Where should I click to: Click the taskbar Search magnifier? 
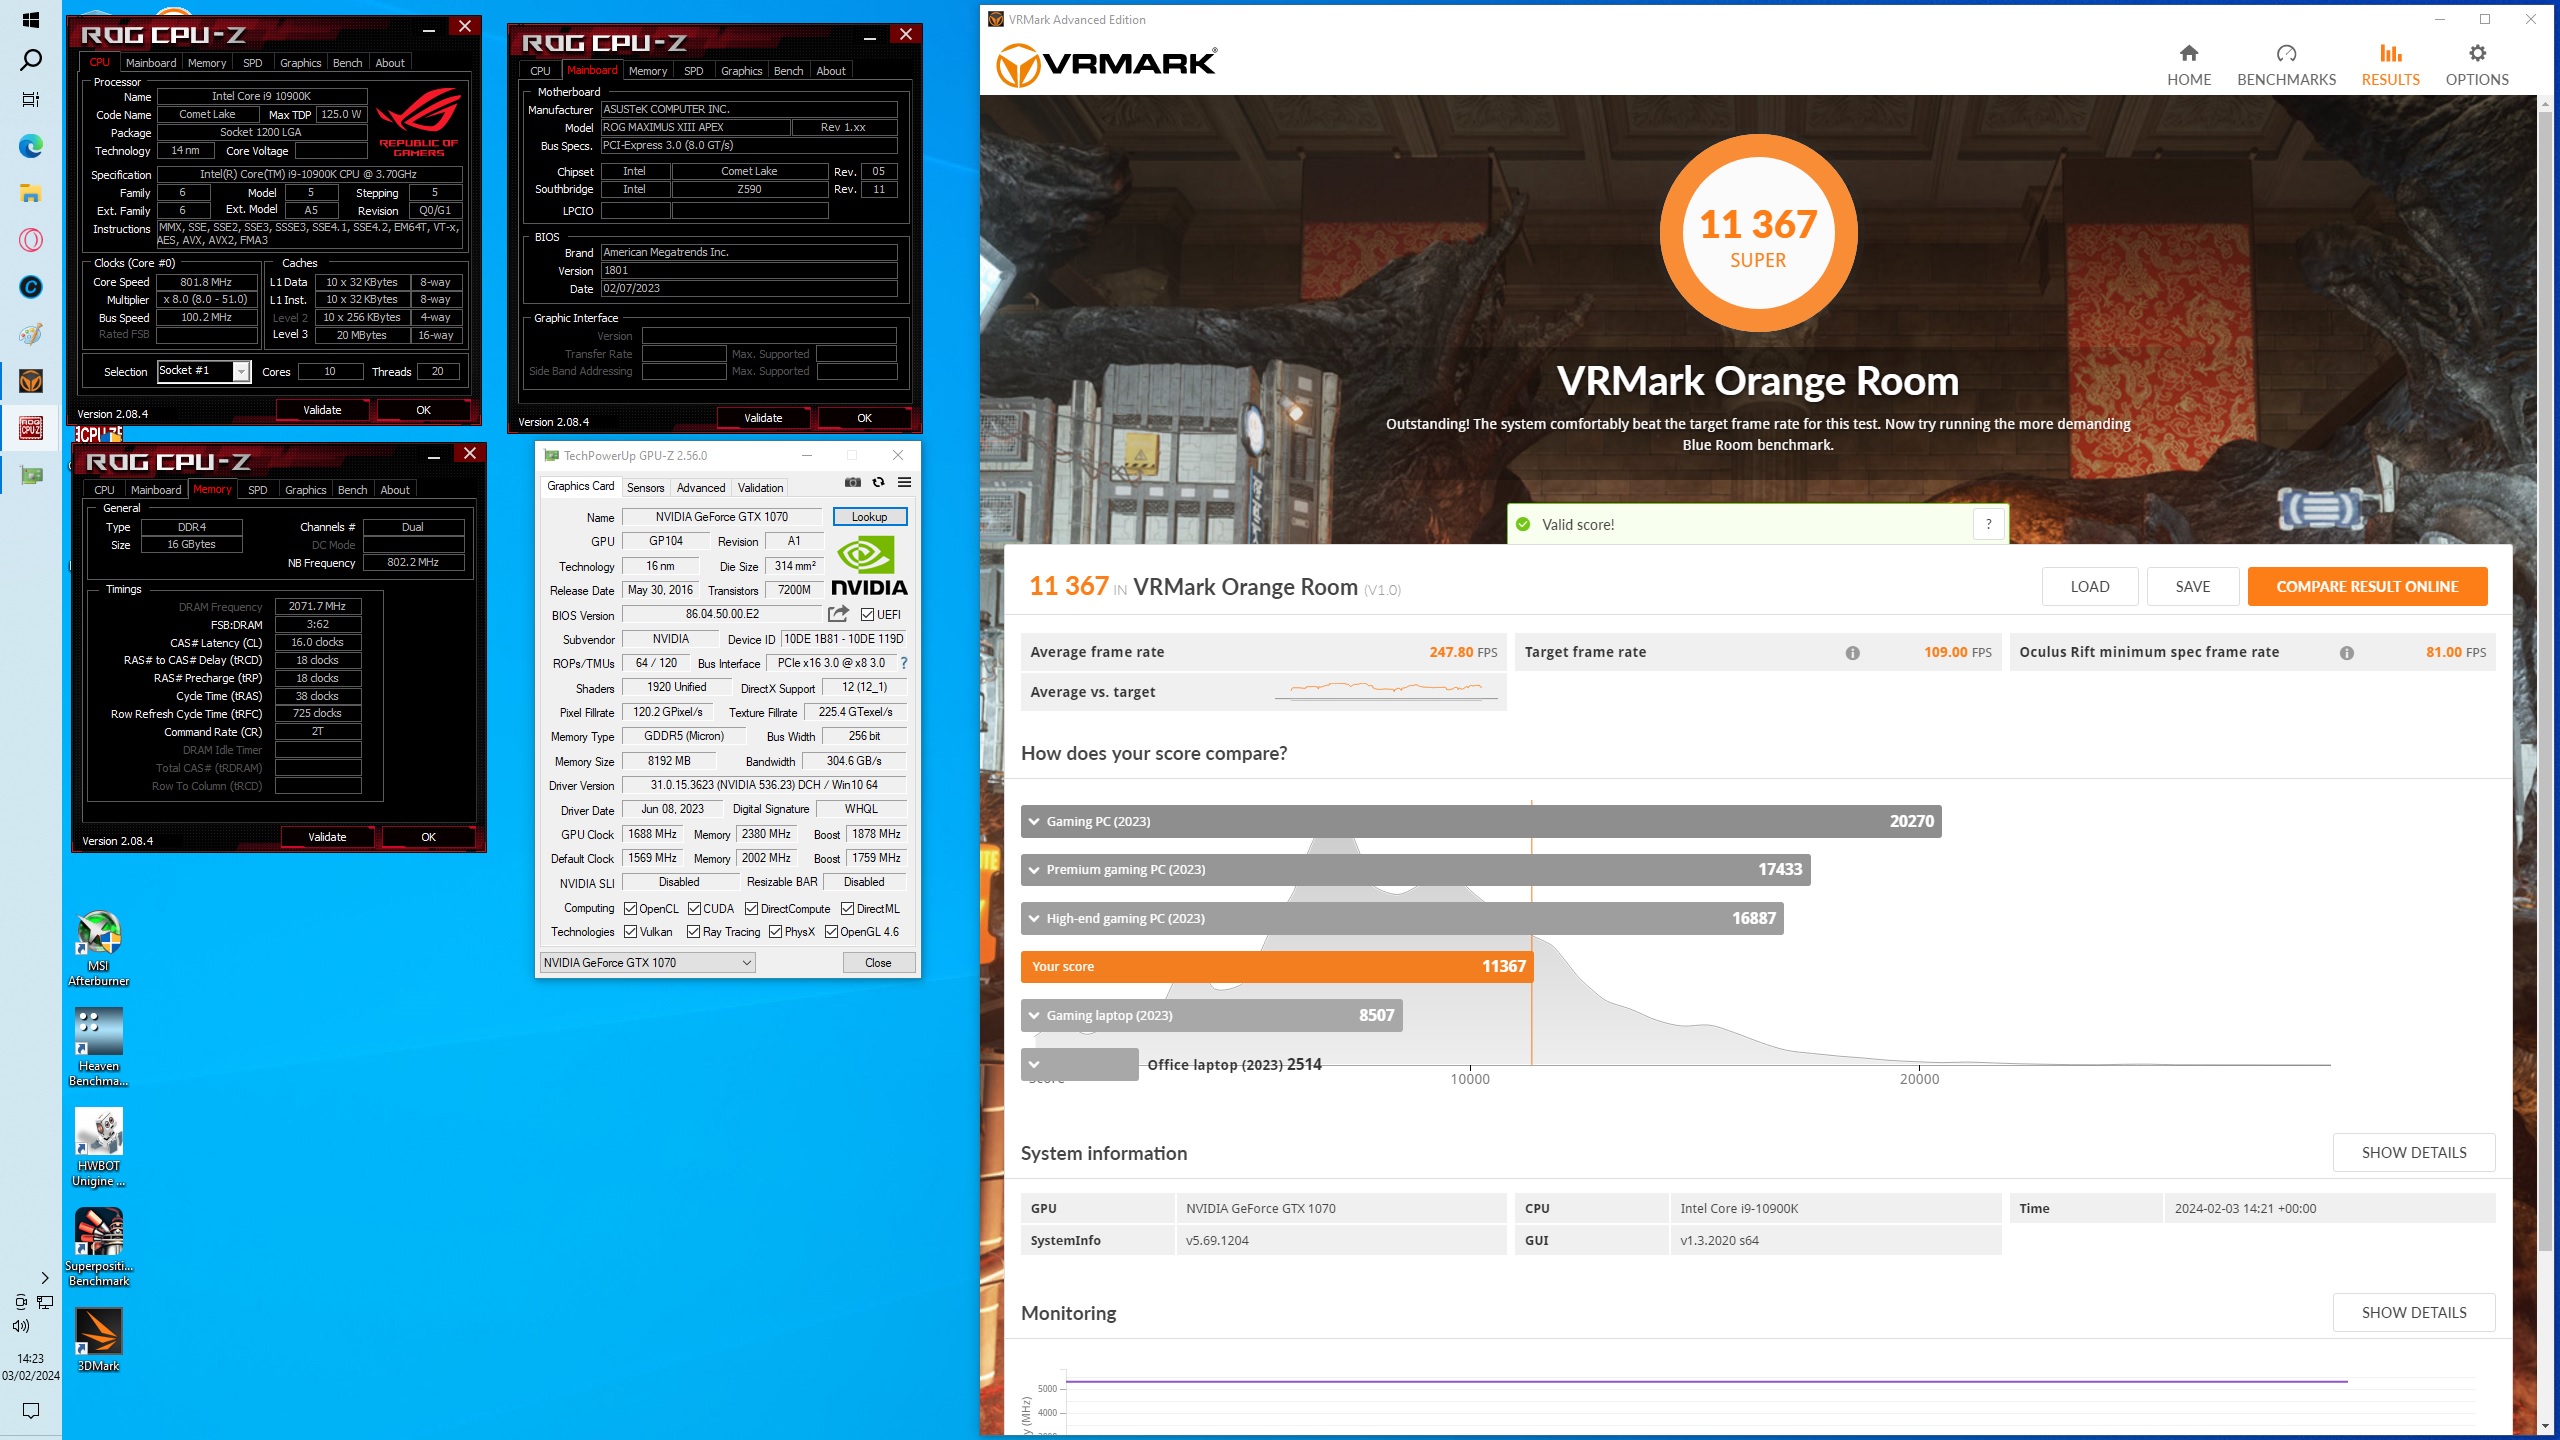pyautogui.click(x=31, y=60)
